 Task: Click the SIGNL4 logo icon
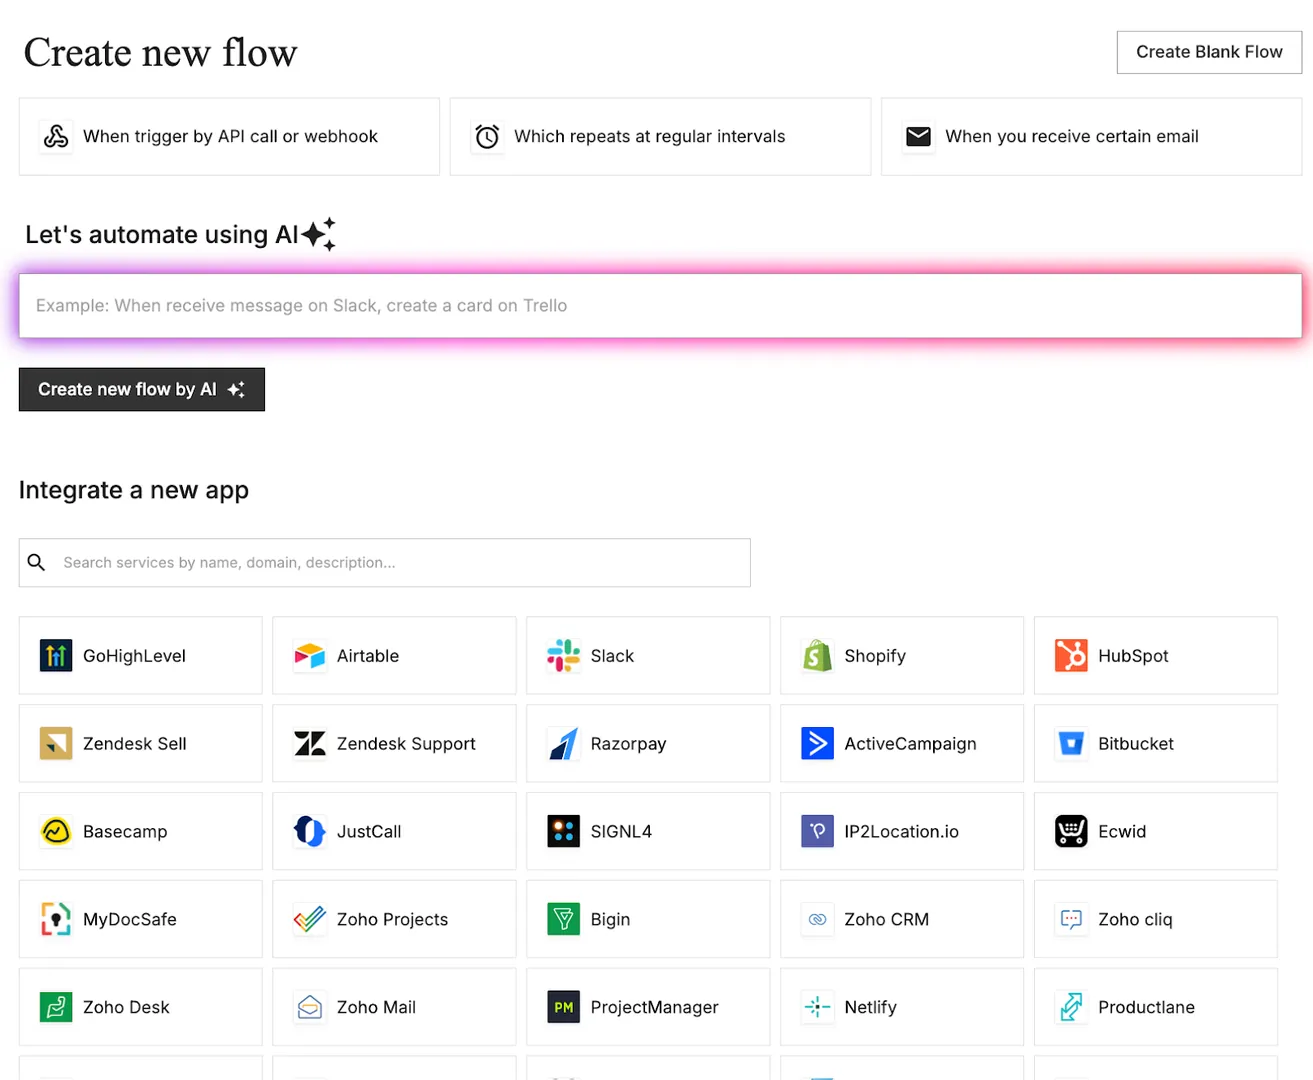[564, 832]
